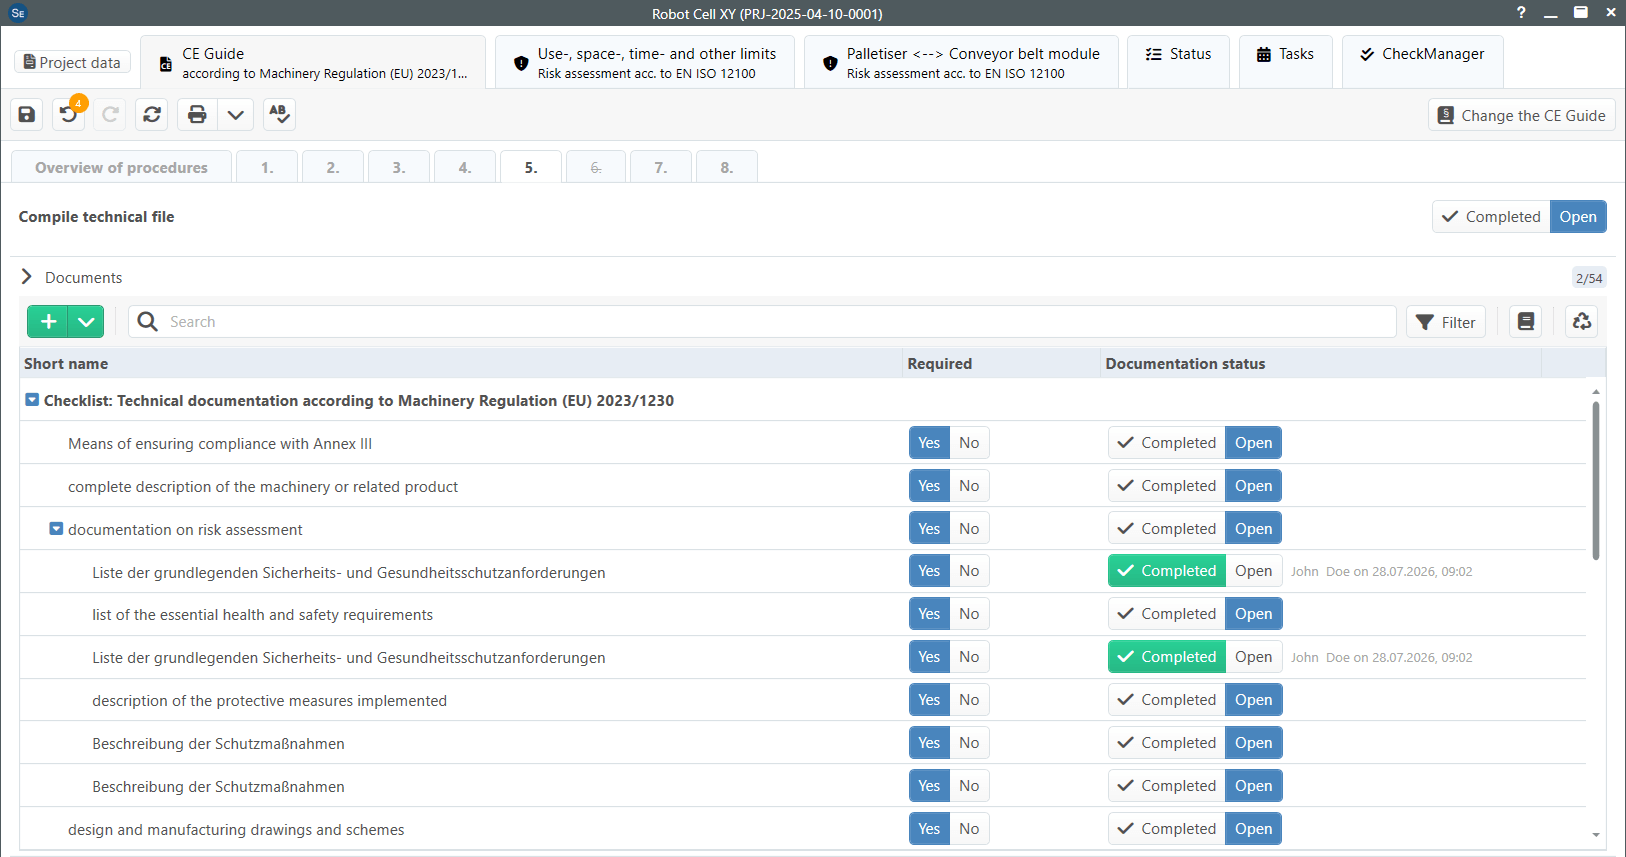Go to procedure step 4 tab

coord(465,167)
